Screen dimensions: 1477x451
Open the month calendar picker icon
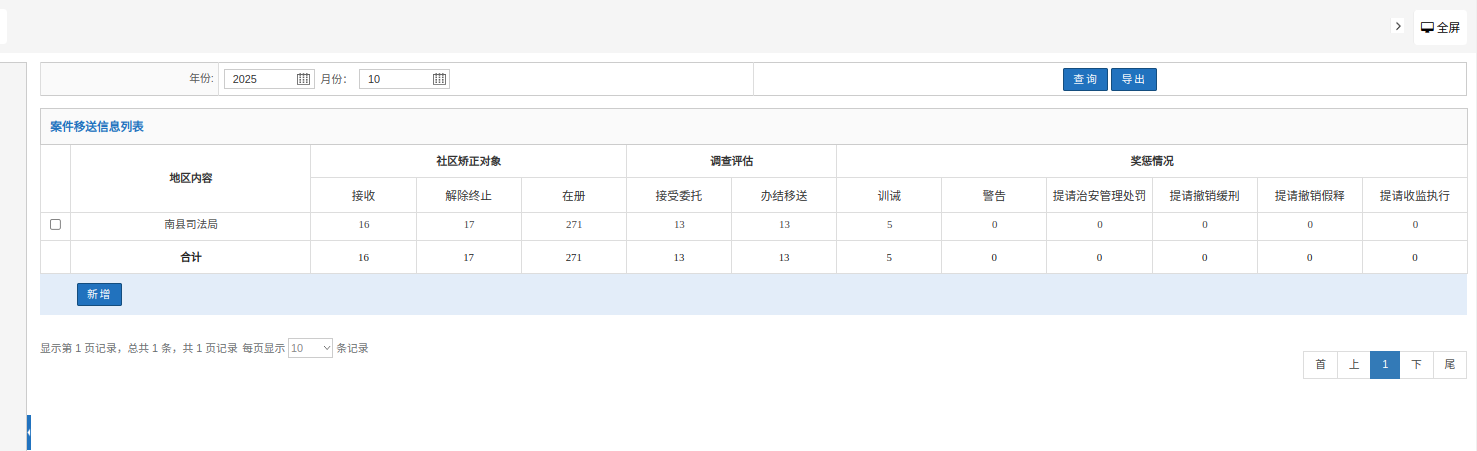tap(439, 79)
